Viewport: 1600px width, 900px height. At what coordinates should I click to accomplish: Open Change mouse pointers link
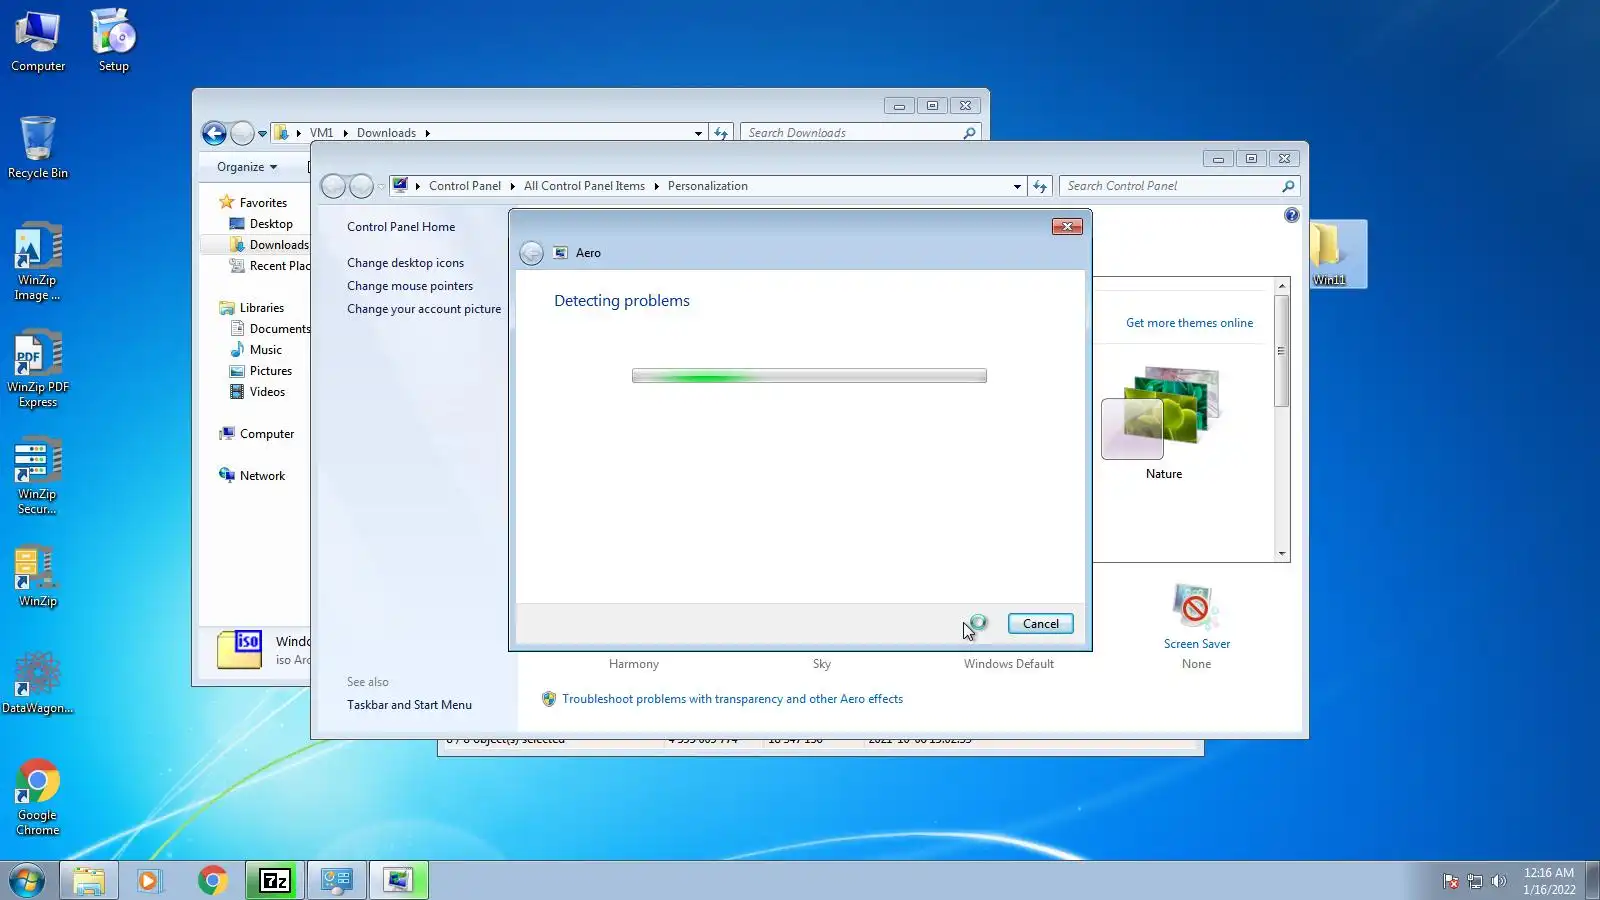(x=410, y=286)
